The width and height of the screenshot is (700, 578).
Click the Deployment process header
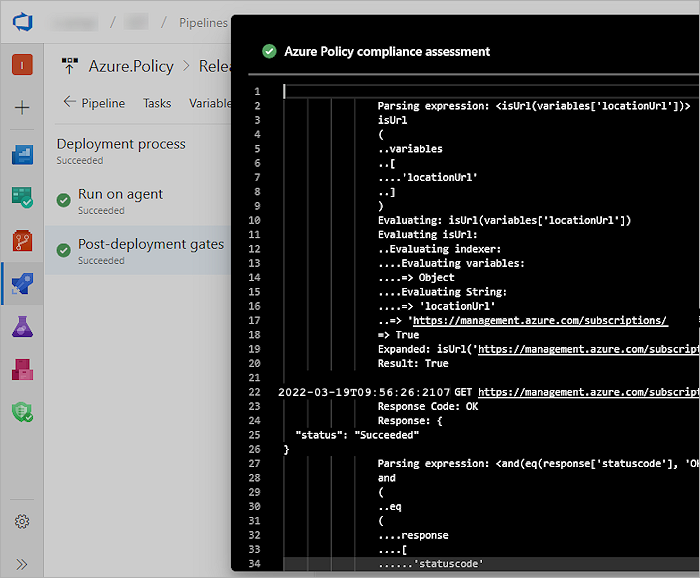[x=121, y=144]
